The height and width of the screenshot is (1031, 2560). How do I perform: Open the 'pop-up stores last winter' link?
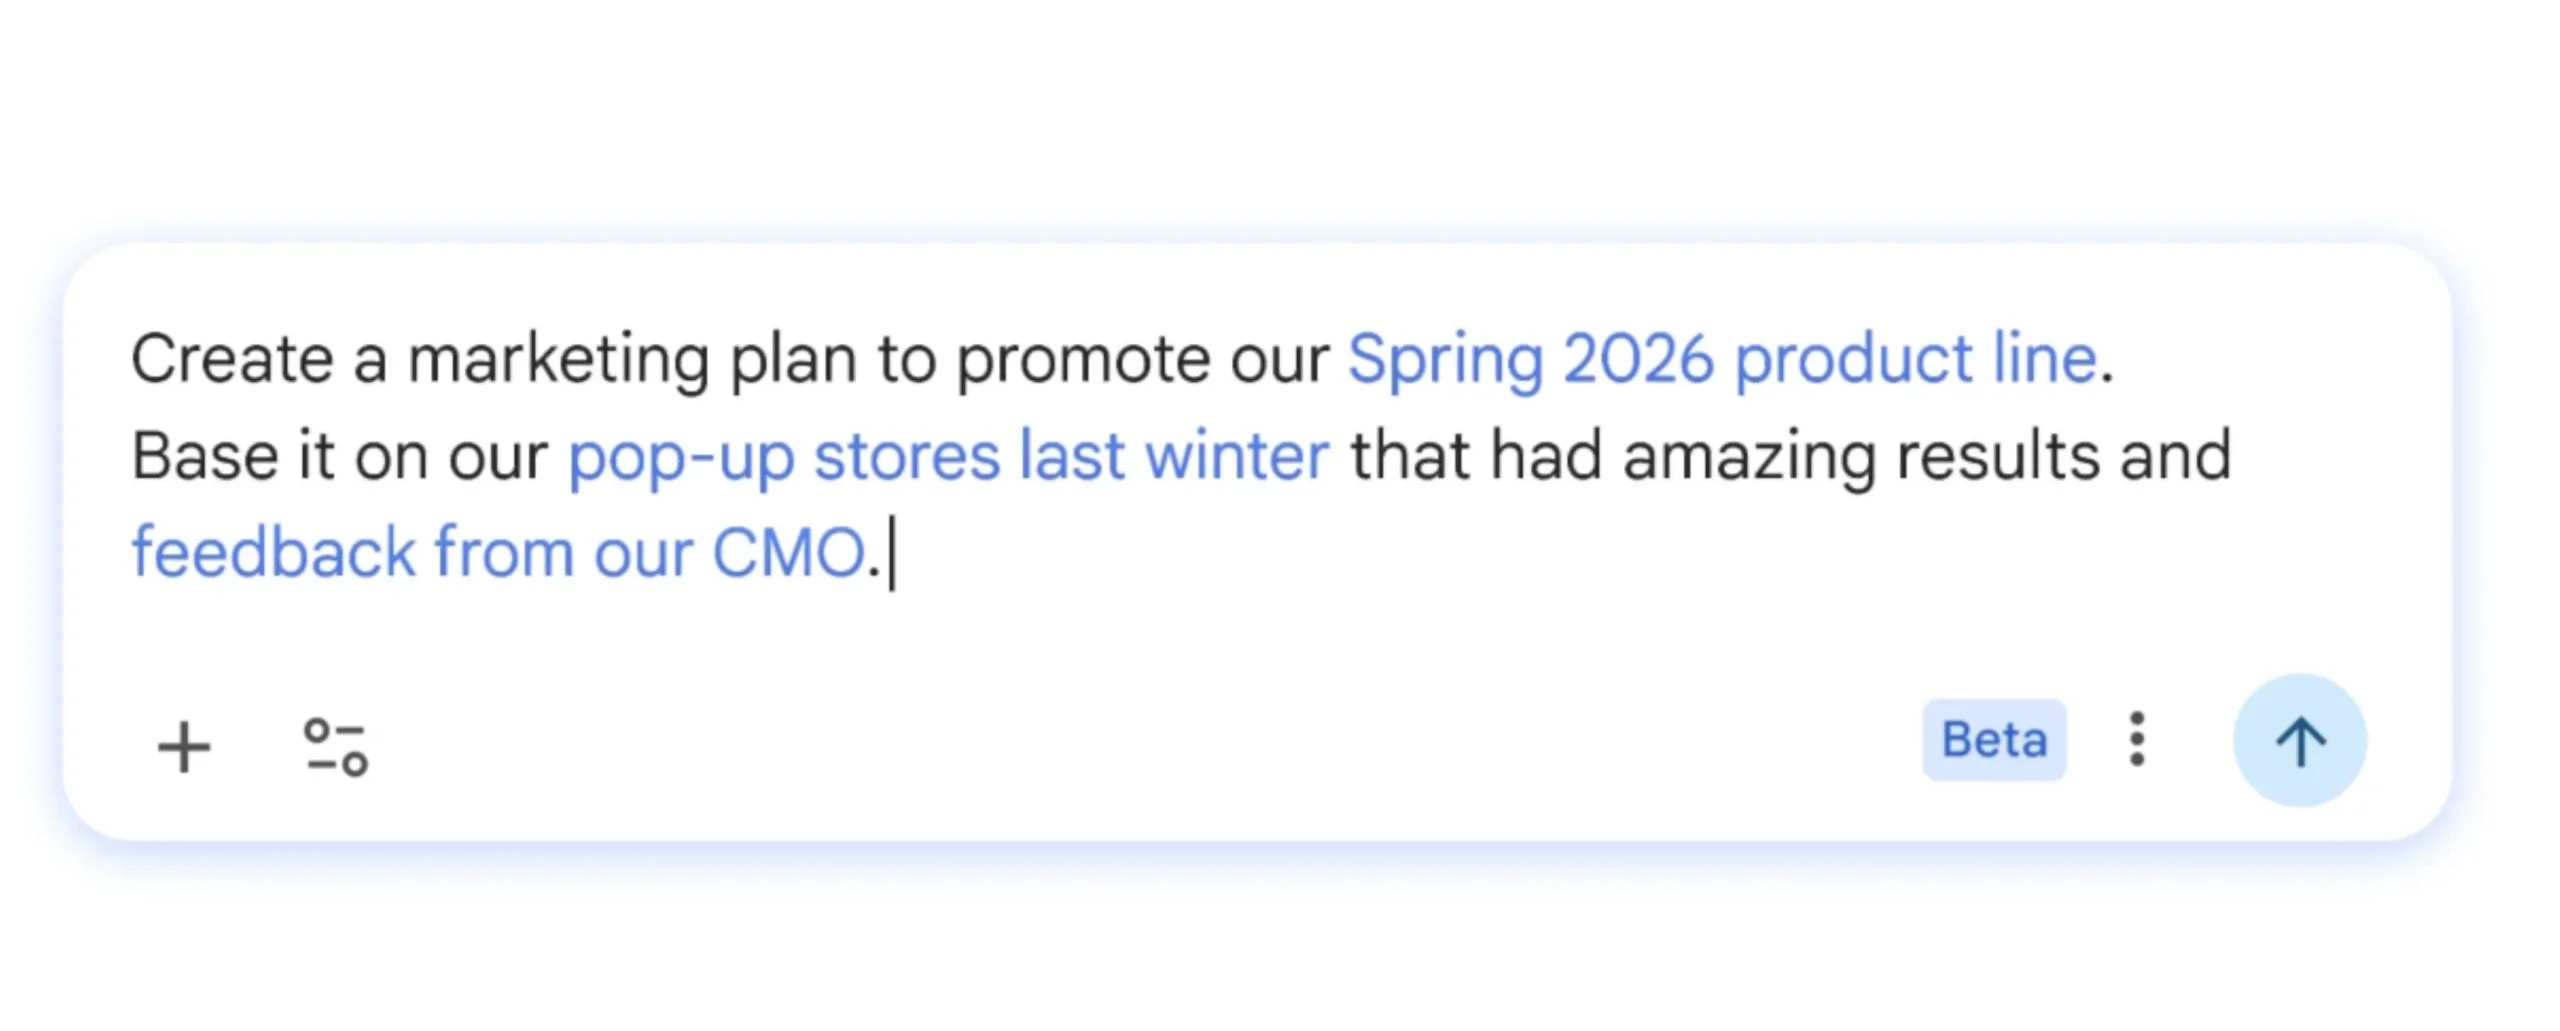[x=948, y=457]
